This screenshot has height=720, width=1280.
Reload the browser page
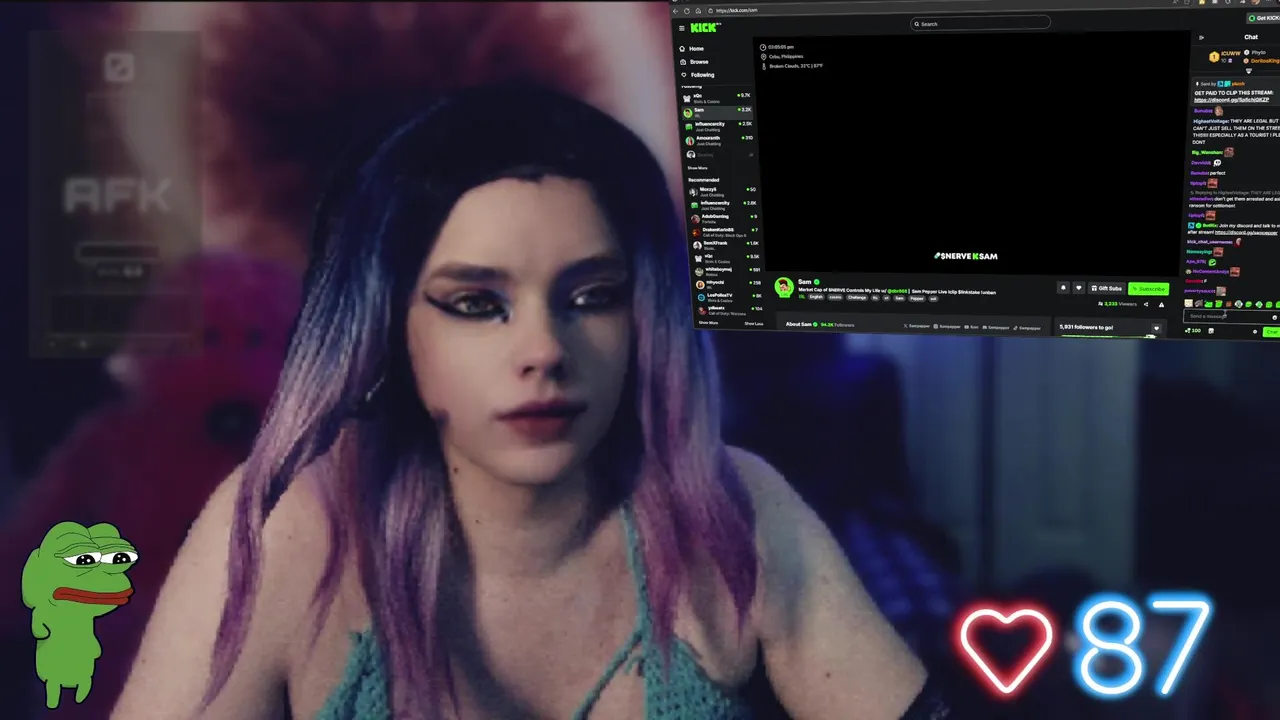[x=687, y=11]
